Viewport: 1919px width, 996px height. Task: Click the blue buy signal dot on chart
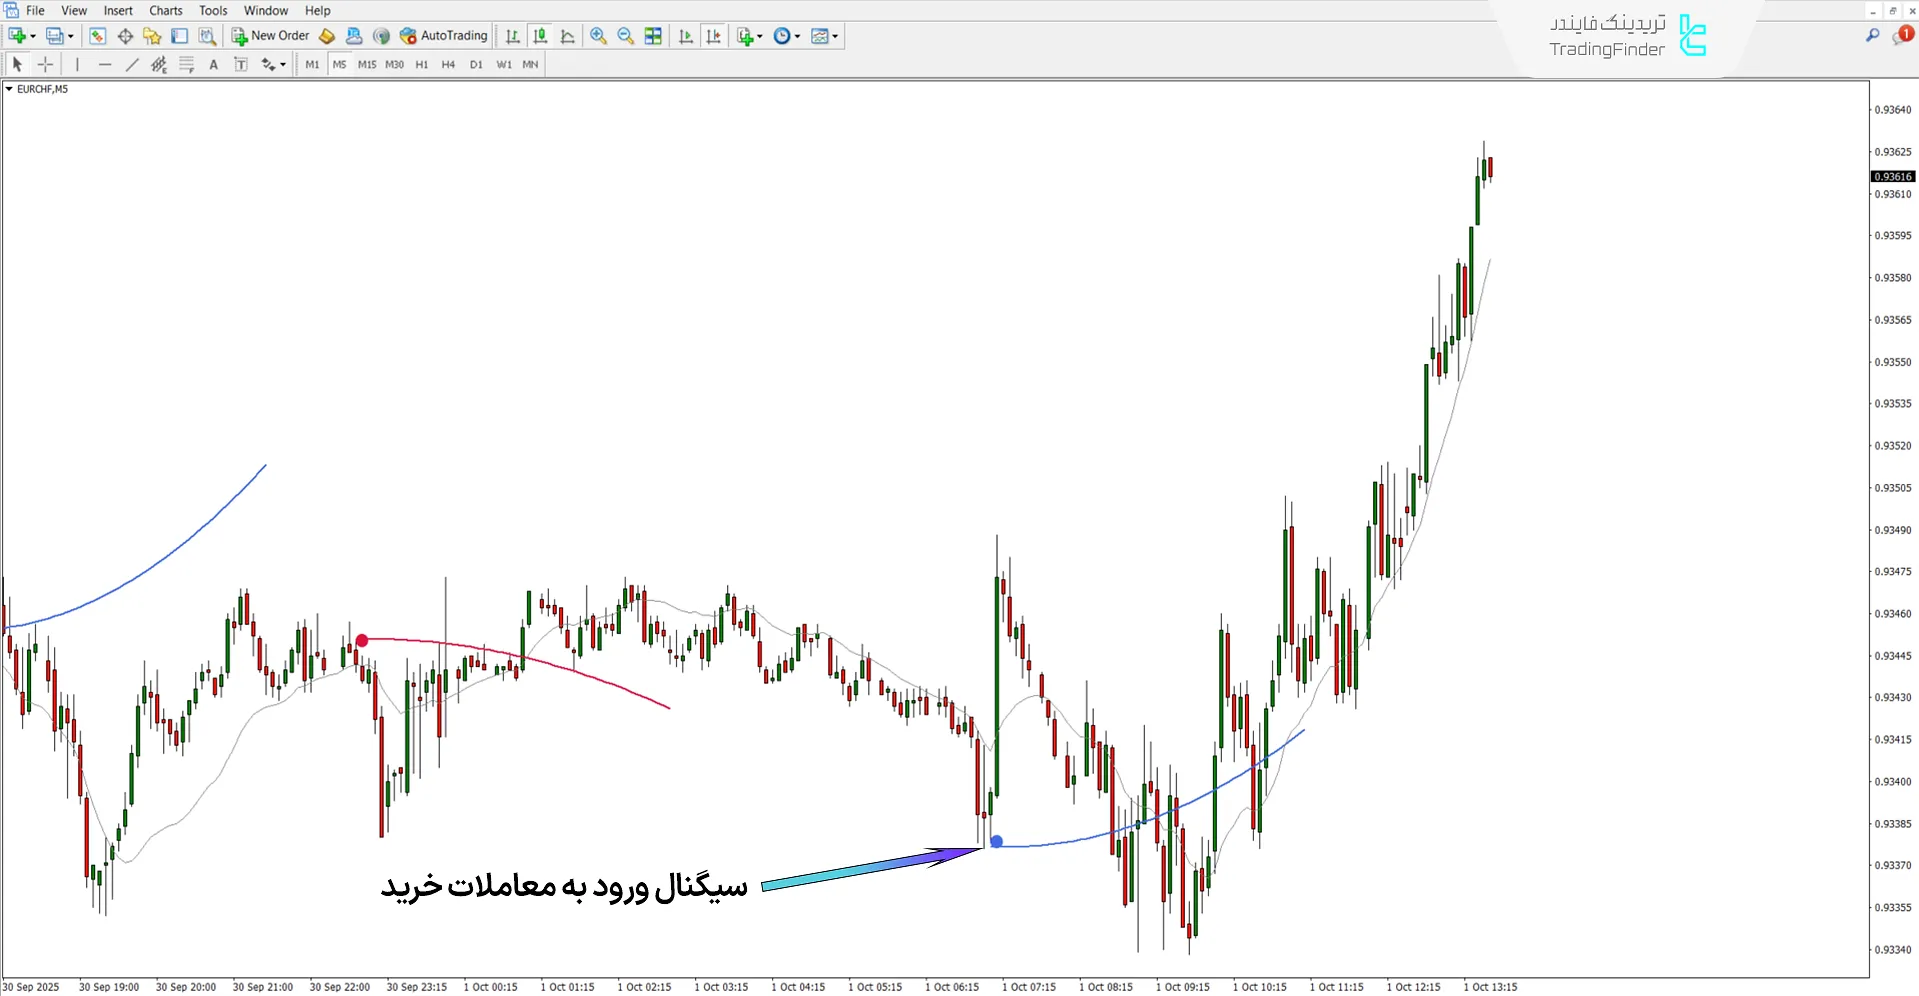tap(996, 842)
